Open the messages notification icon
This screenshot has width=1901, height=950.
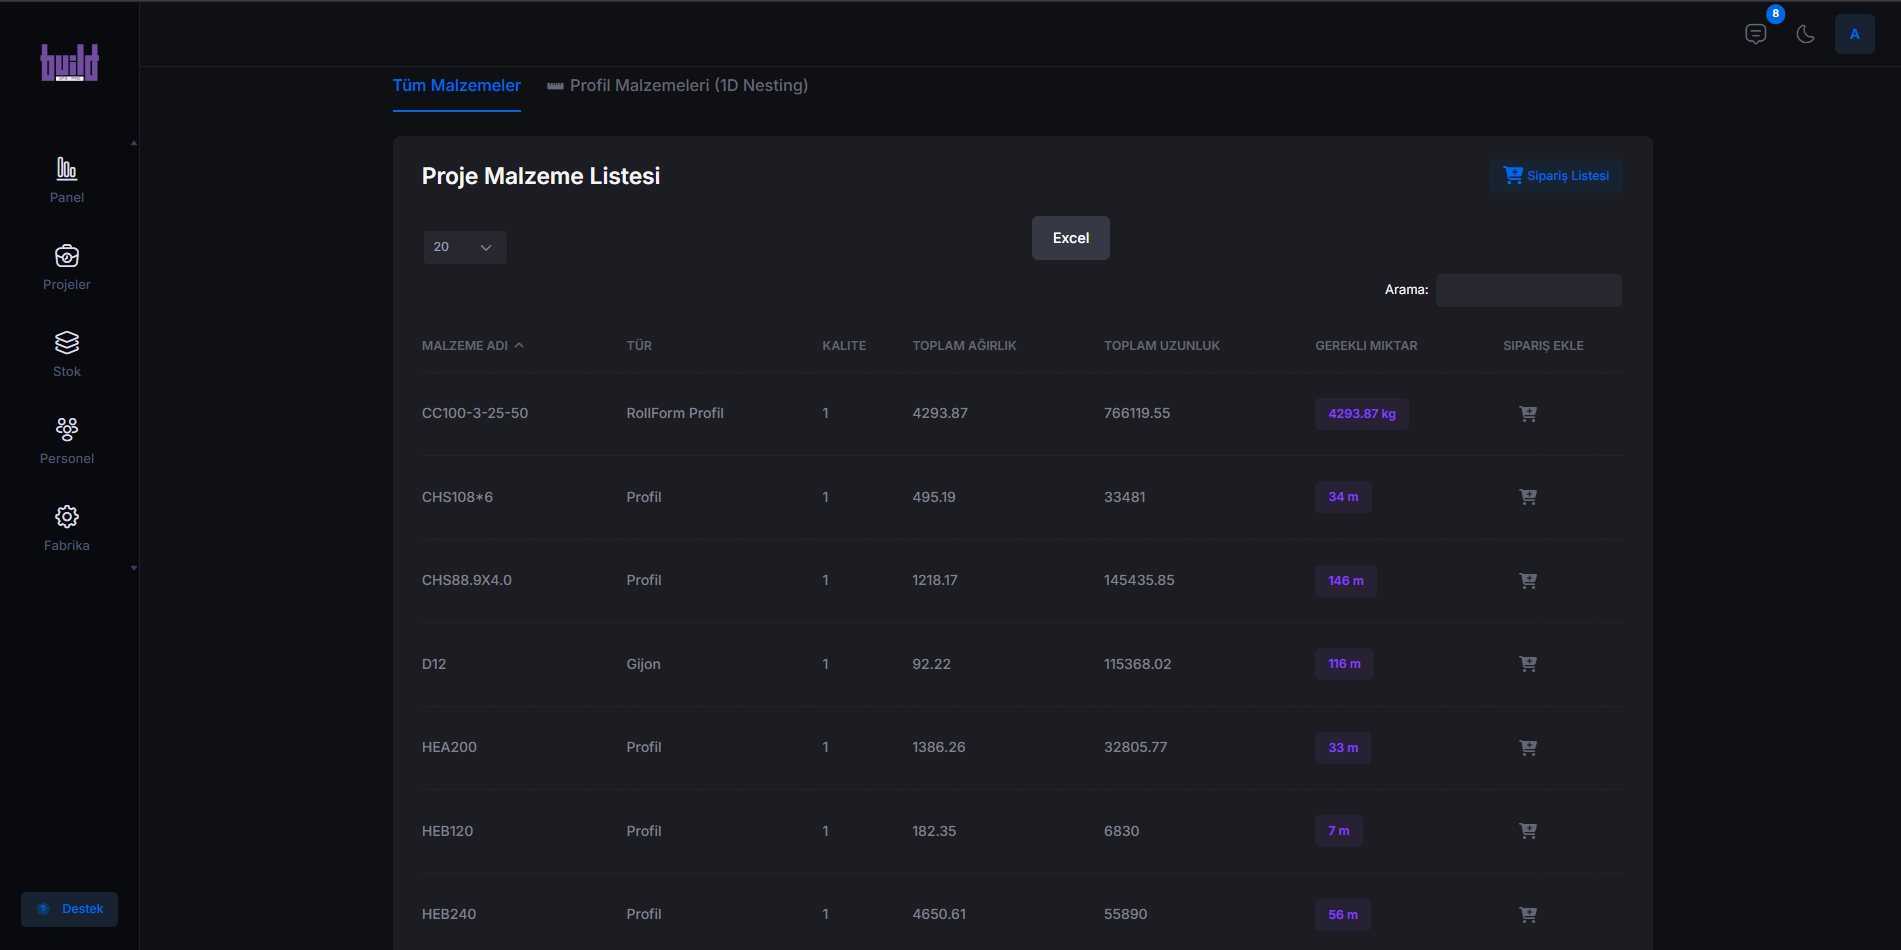coord(1755,35)
